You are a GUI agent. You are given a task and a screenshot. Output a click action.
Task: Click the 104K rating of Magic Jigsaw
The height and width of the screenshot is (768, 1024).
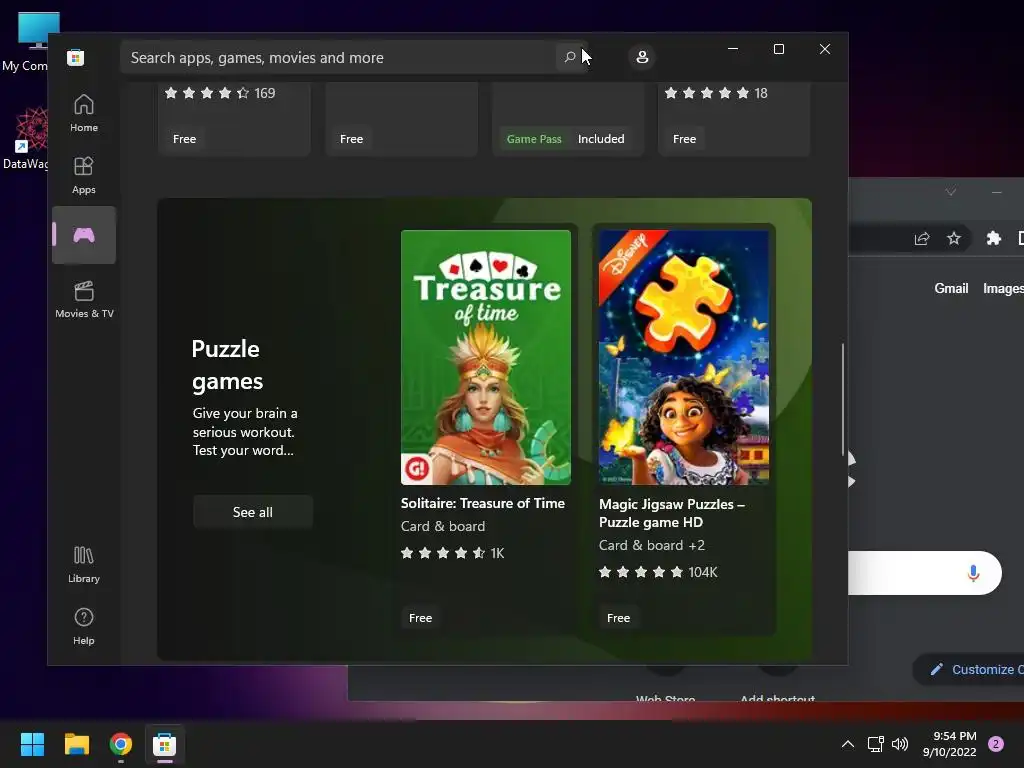pos(658,572)
